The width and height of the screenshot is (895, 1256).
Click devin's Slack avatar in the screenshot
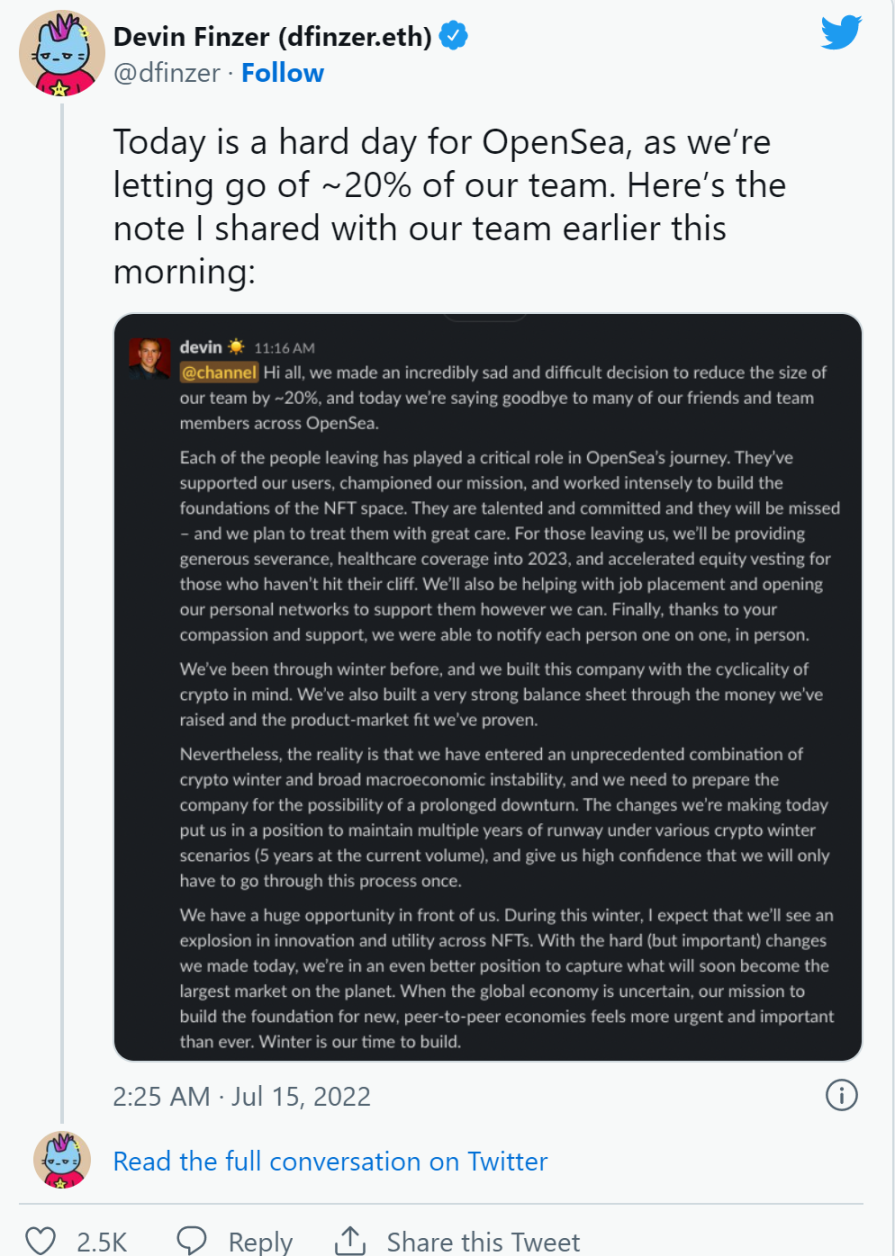tap(149, 358)
